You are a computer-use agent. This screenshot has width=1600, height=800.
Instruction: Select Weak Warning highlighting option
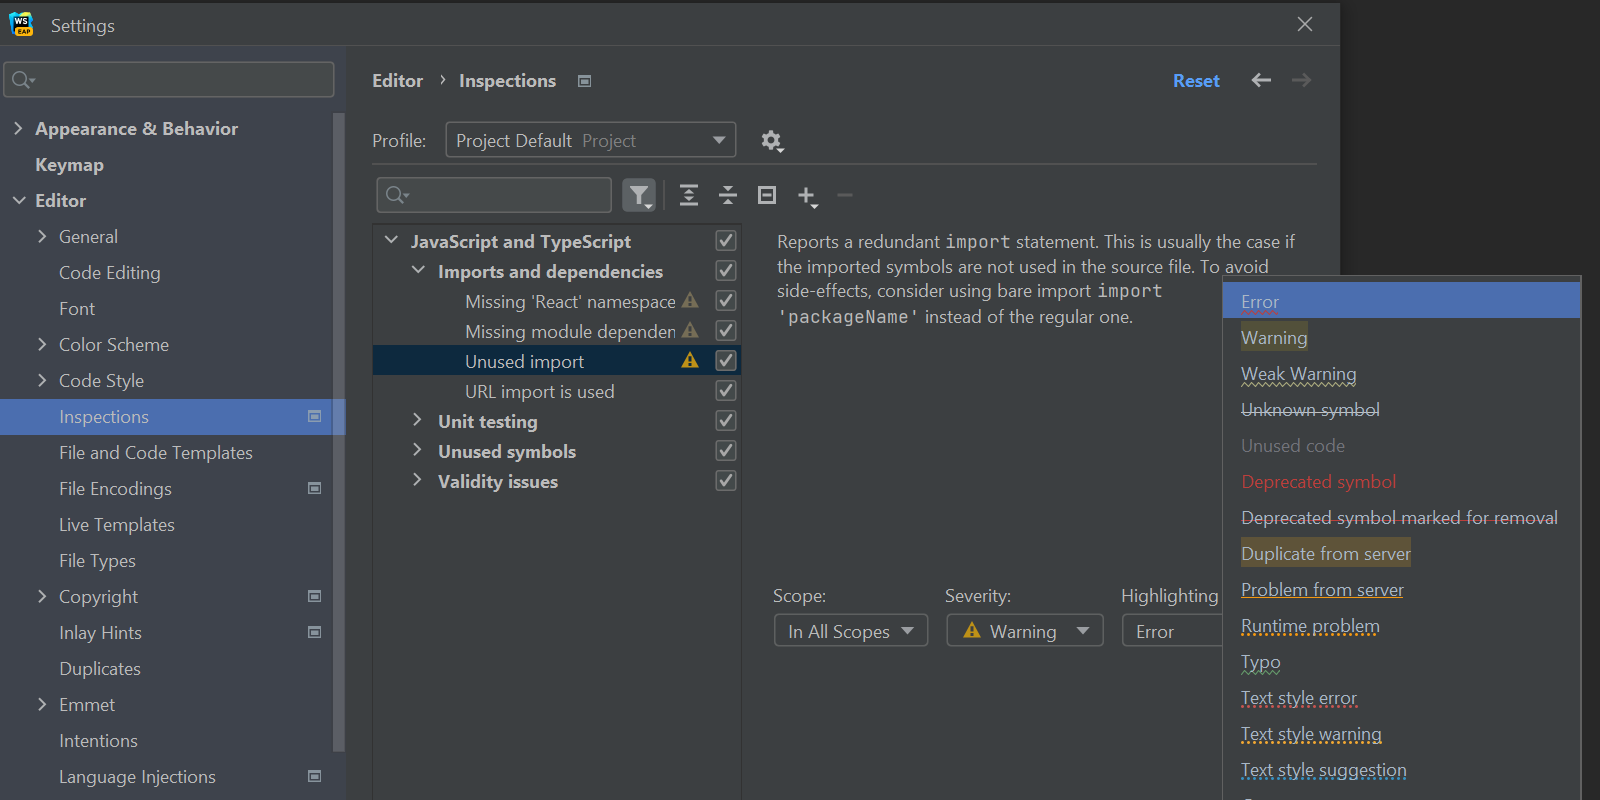[x=1401, y=373]
